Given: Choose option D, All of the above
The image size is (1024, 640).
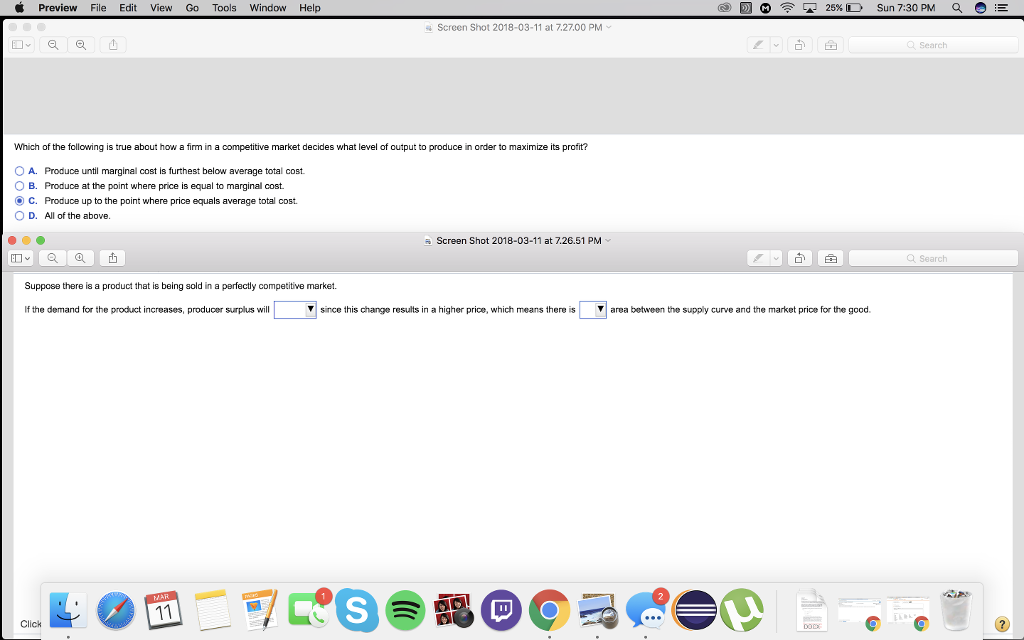Looking at the screenshot, I should pyautogui.click(x=18, y=216).
